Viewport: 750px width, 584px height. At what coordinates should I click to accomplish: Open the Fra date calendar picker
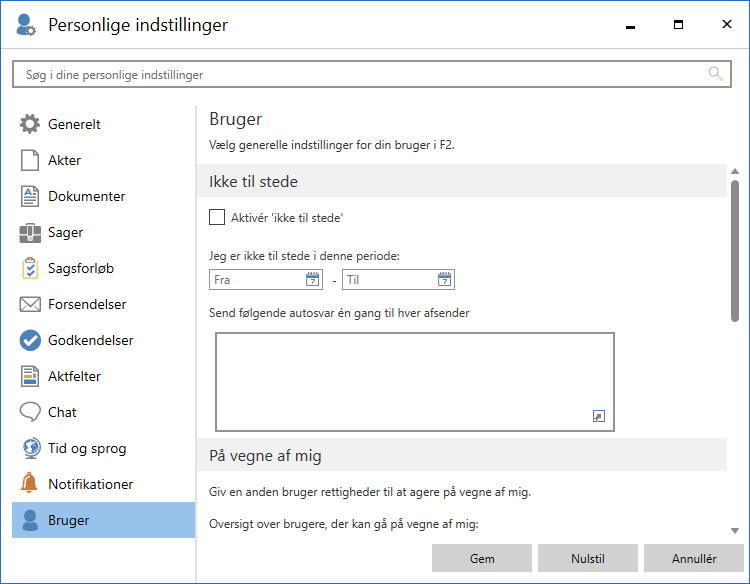click(x=312, y=279)
